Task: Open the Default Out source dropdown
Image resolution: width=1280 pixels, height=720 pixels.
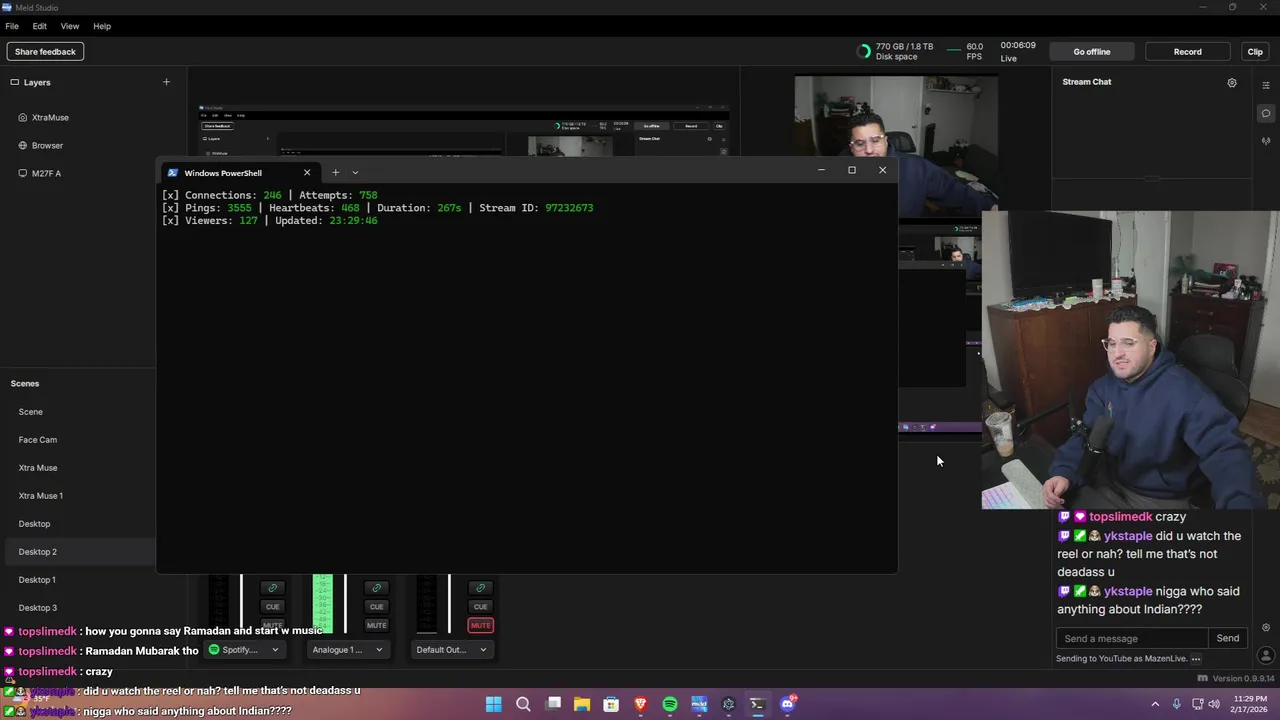Action: click(x=451, y=650)
